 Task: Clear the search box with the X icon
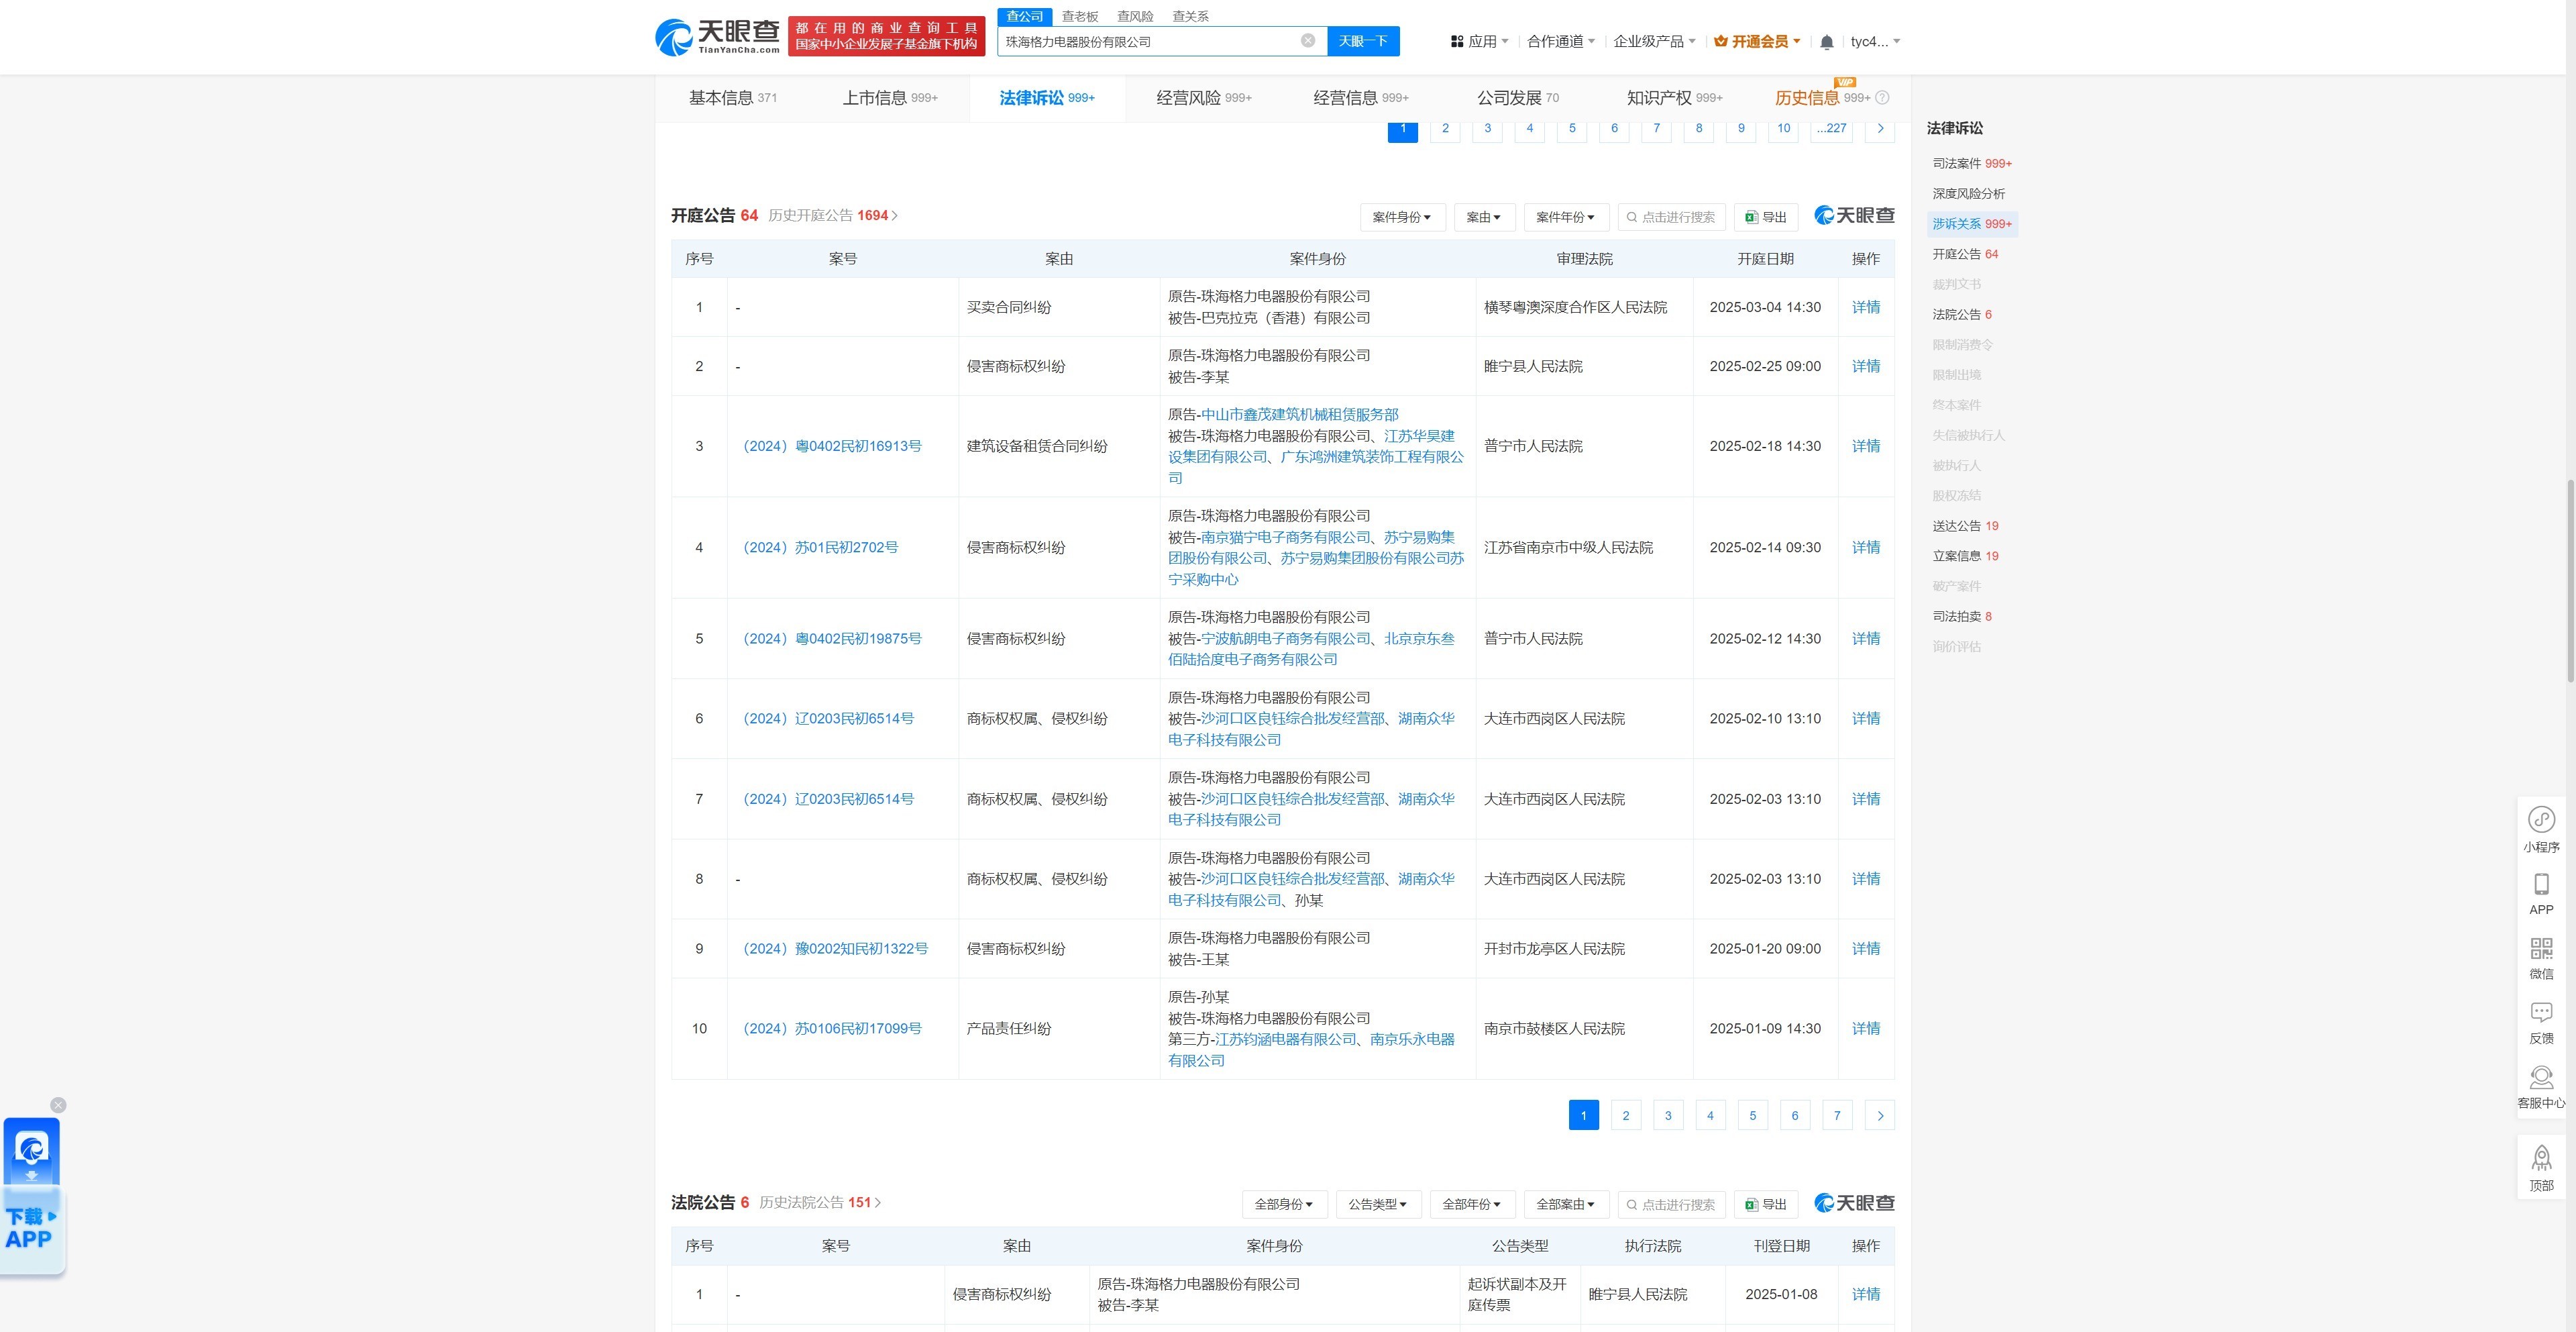(x=1307, y=41)
